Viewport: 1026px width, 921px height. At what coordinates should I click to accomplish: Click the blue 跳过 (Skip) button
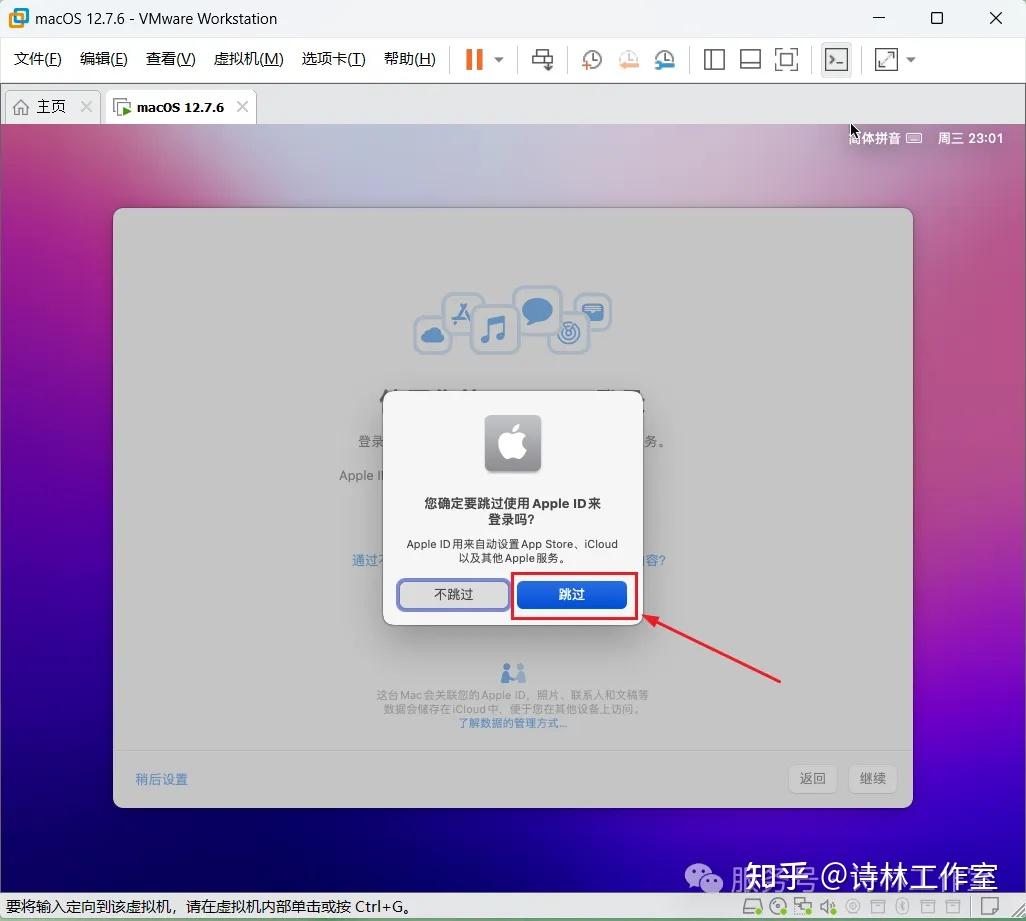pos(571,595)
